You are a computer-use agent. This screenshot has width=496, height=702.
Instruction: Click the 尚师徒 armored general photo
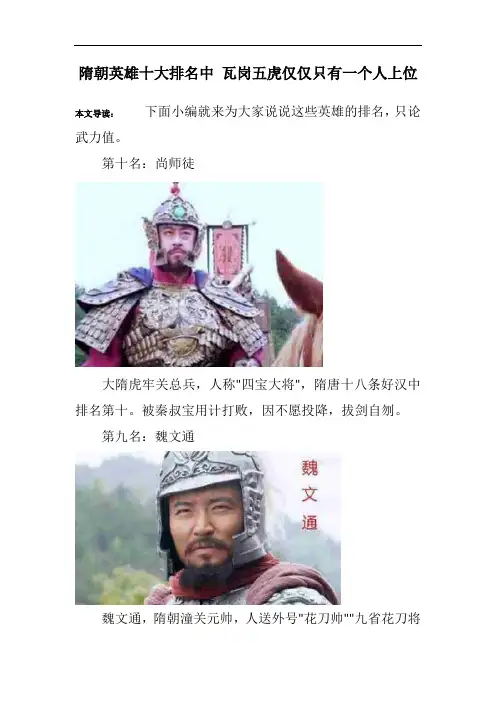199,274
